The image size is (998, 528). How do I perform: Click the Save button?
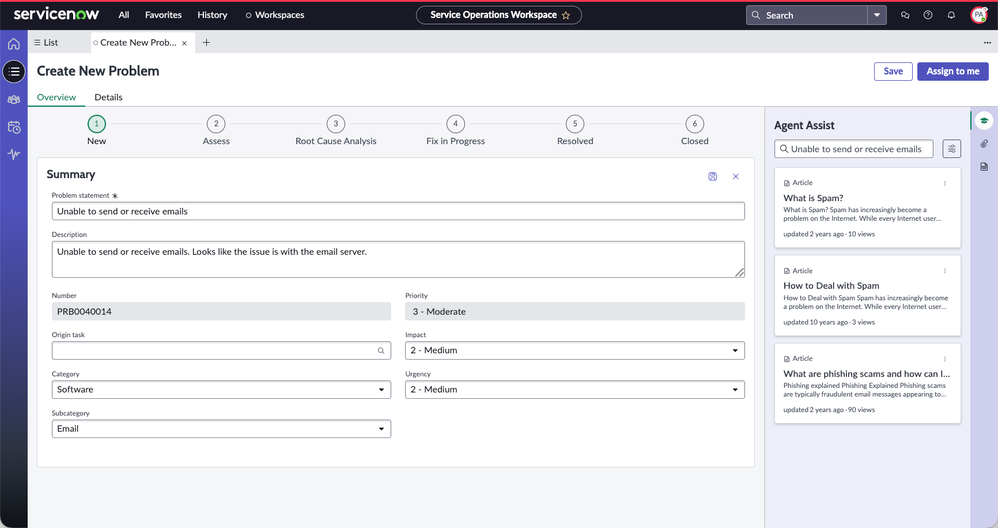click(x=893, y=71)
